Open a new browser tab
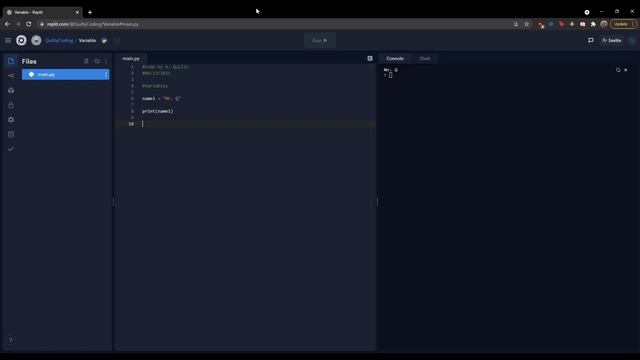Screen dimensions: 640x360 coord(90,12)
